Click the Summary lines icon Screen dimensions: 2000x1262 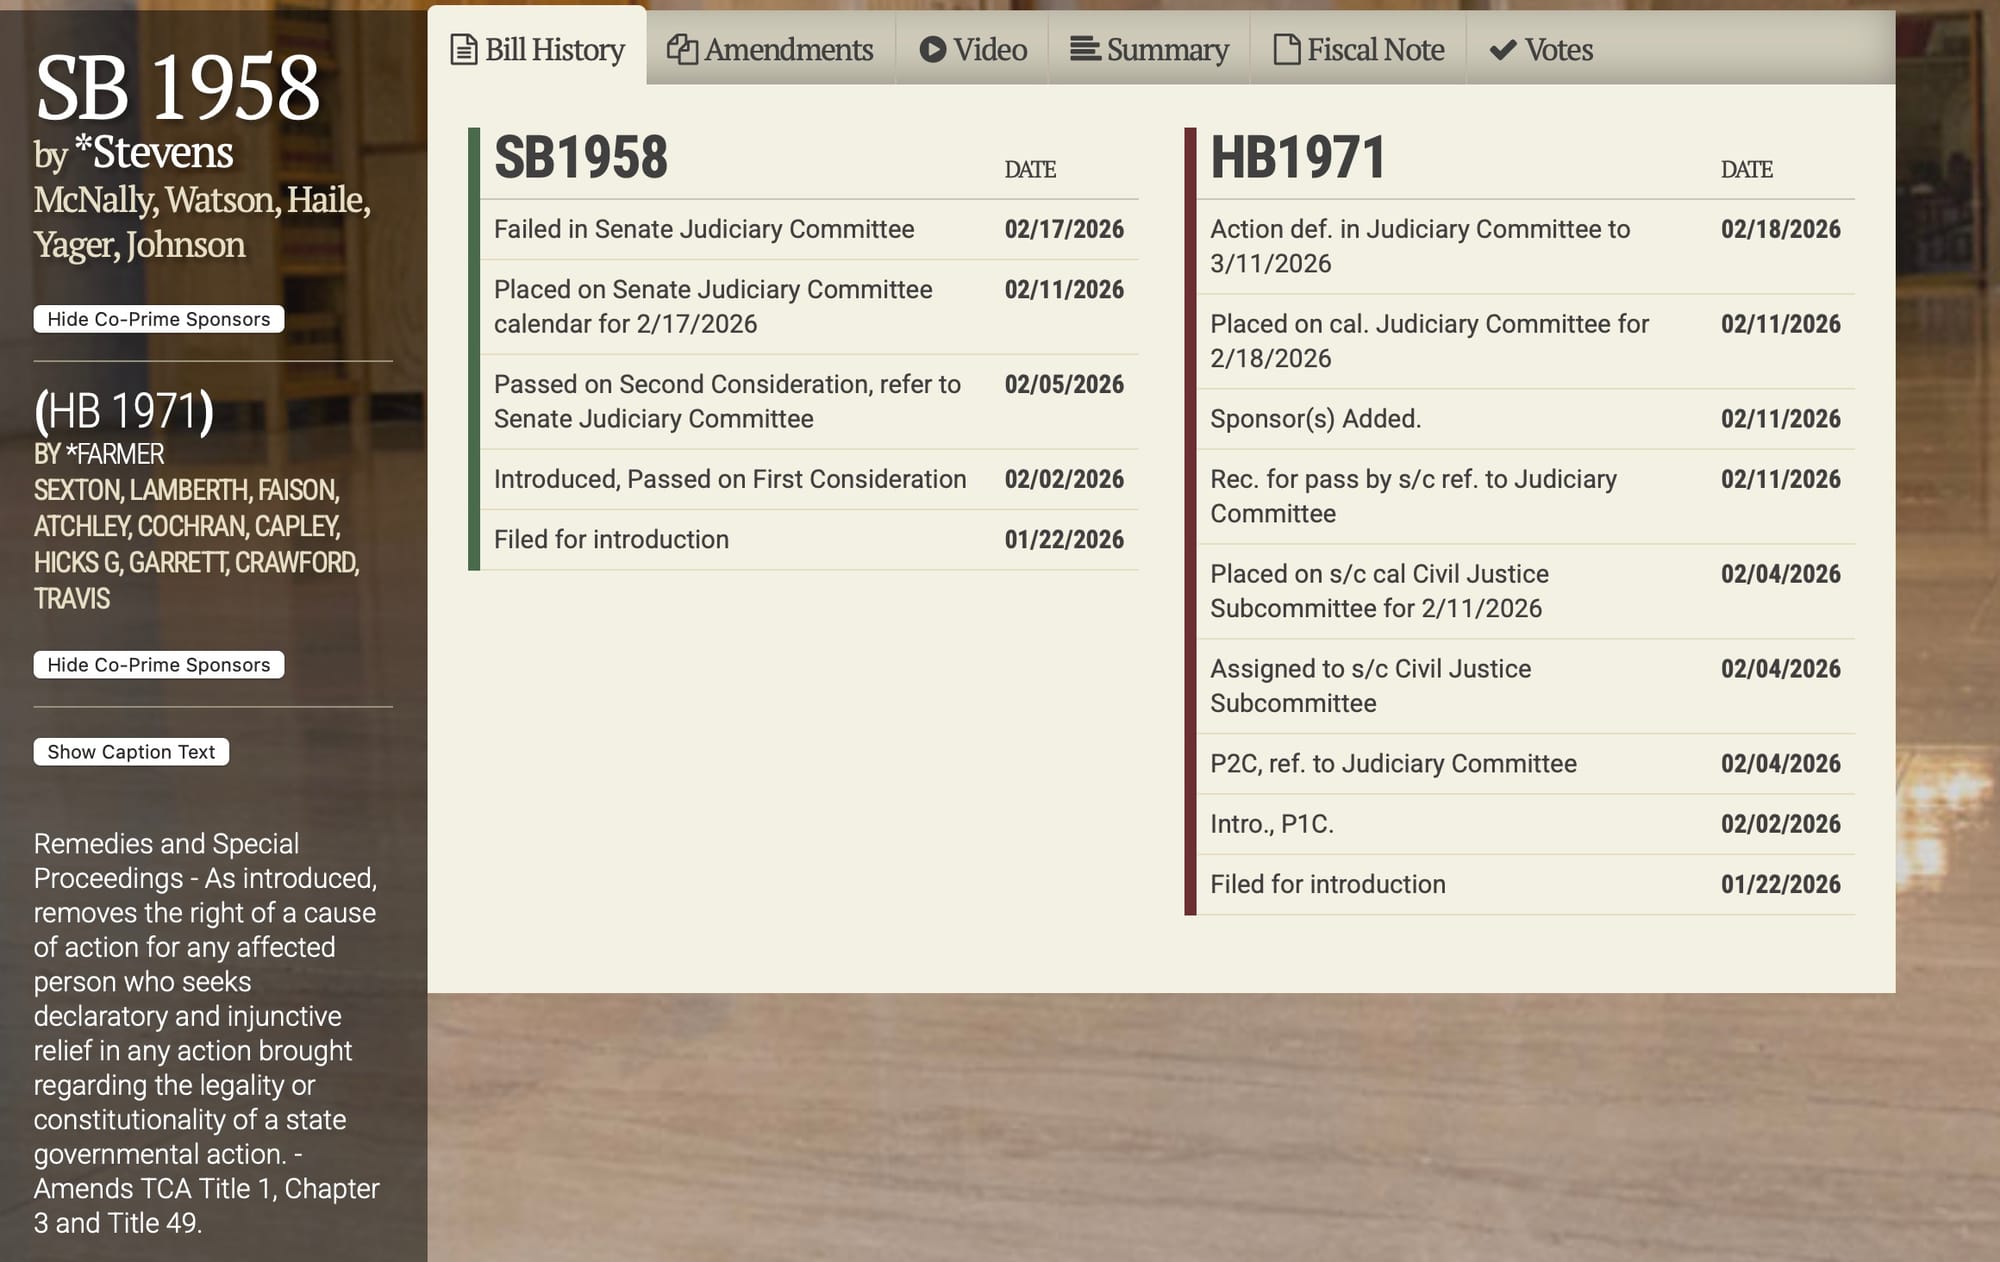[x=1085, y=49]
